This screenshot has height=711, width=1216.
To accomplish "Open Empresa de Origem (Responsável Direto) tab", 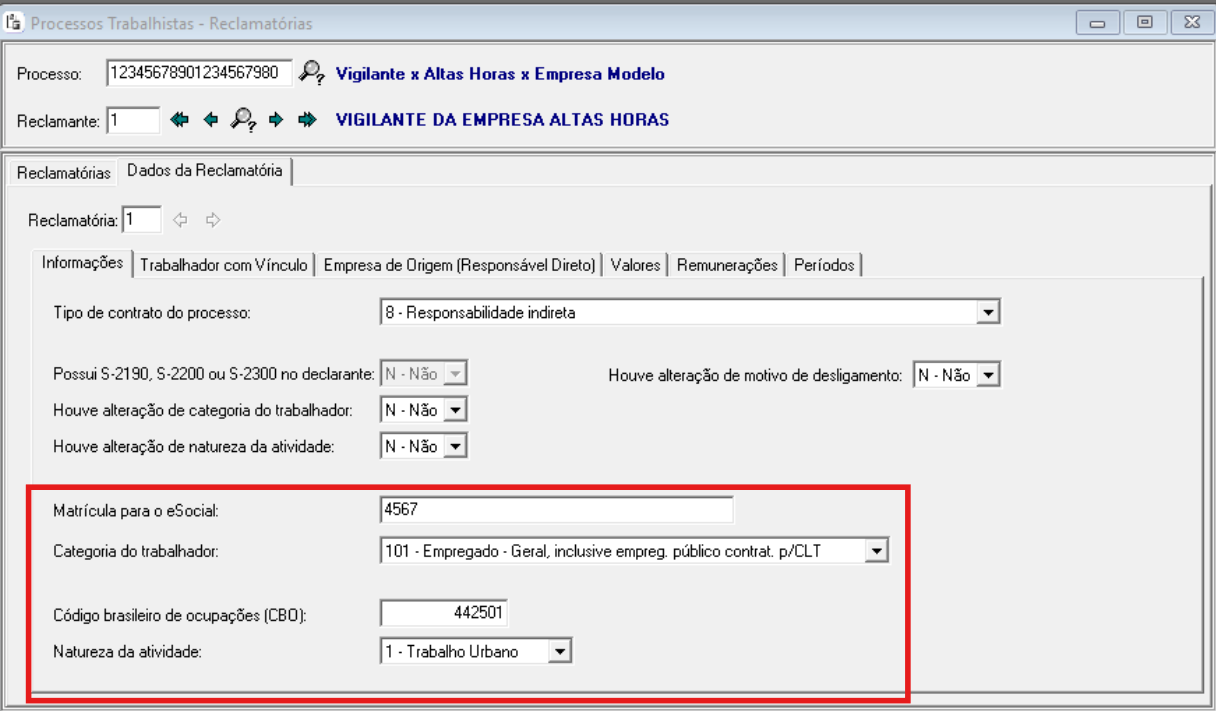I will pyautogui.click(x=459, y=265).
